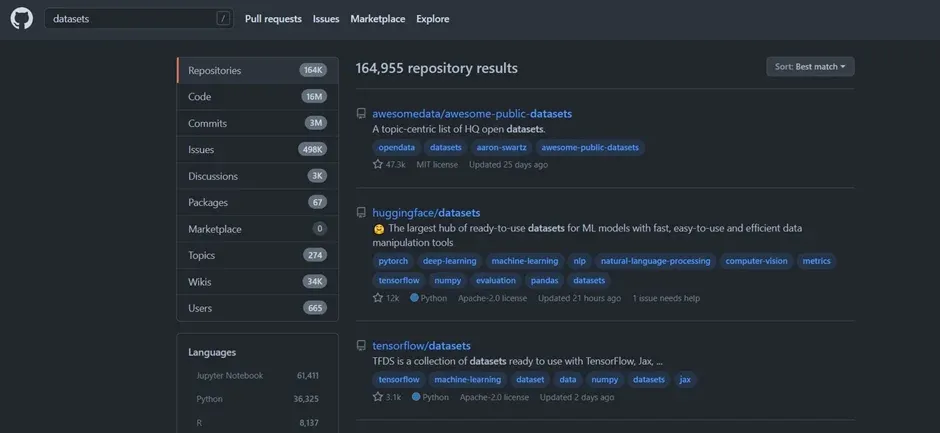Go to Marketplace in top navigation
The height and width of the screenshot is (433, 940).
pyautogui.click(x=378, y=19)
